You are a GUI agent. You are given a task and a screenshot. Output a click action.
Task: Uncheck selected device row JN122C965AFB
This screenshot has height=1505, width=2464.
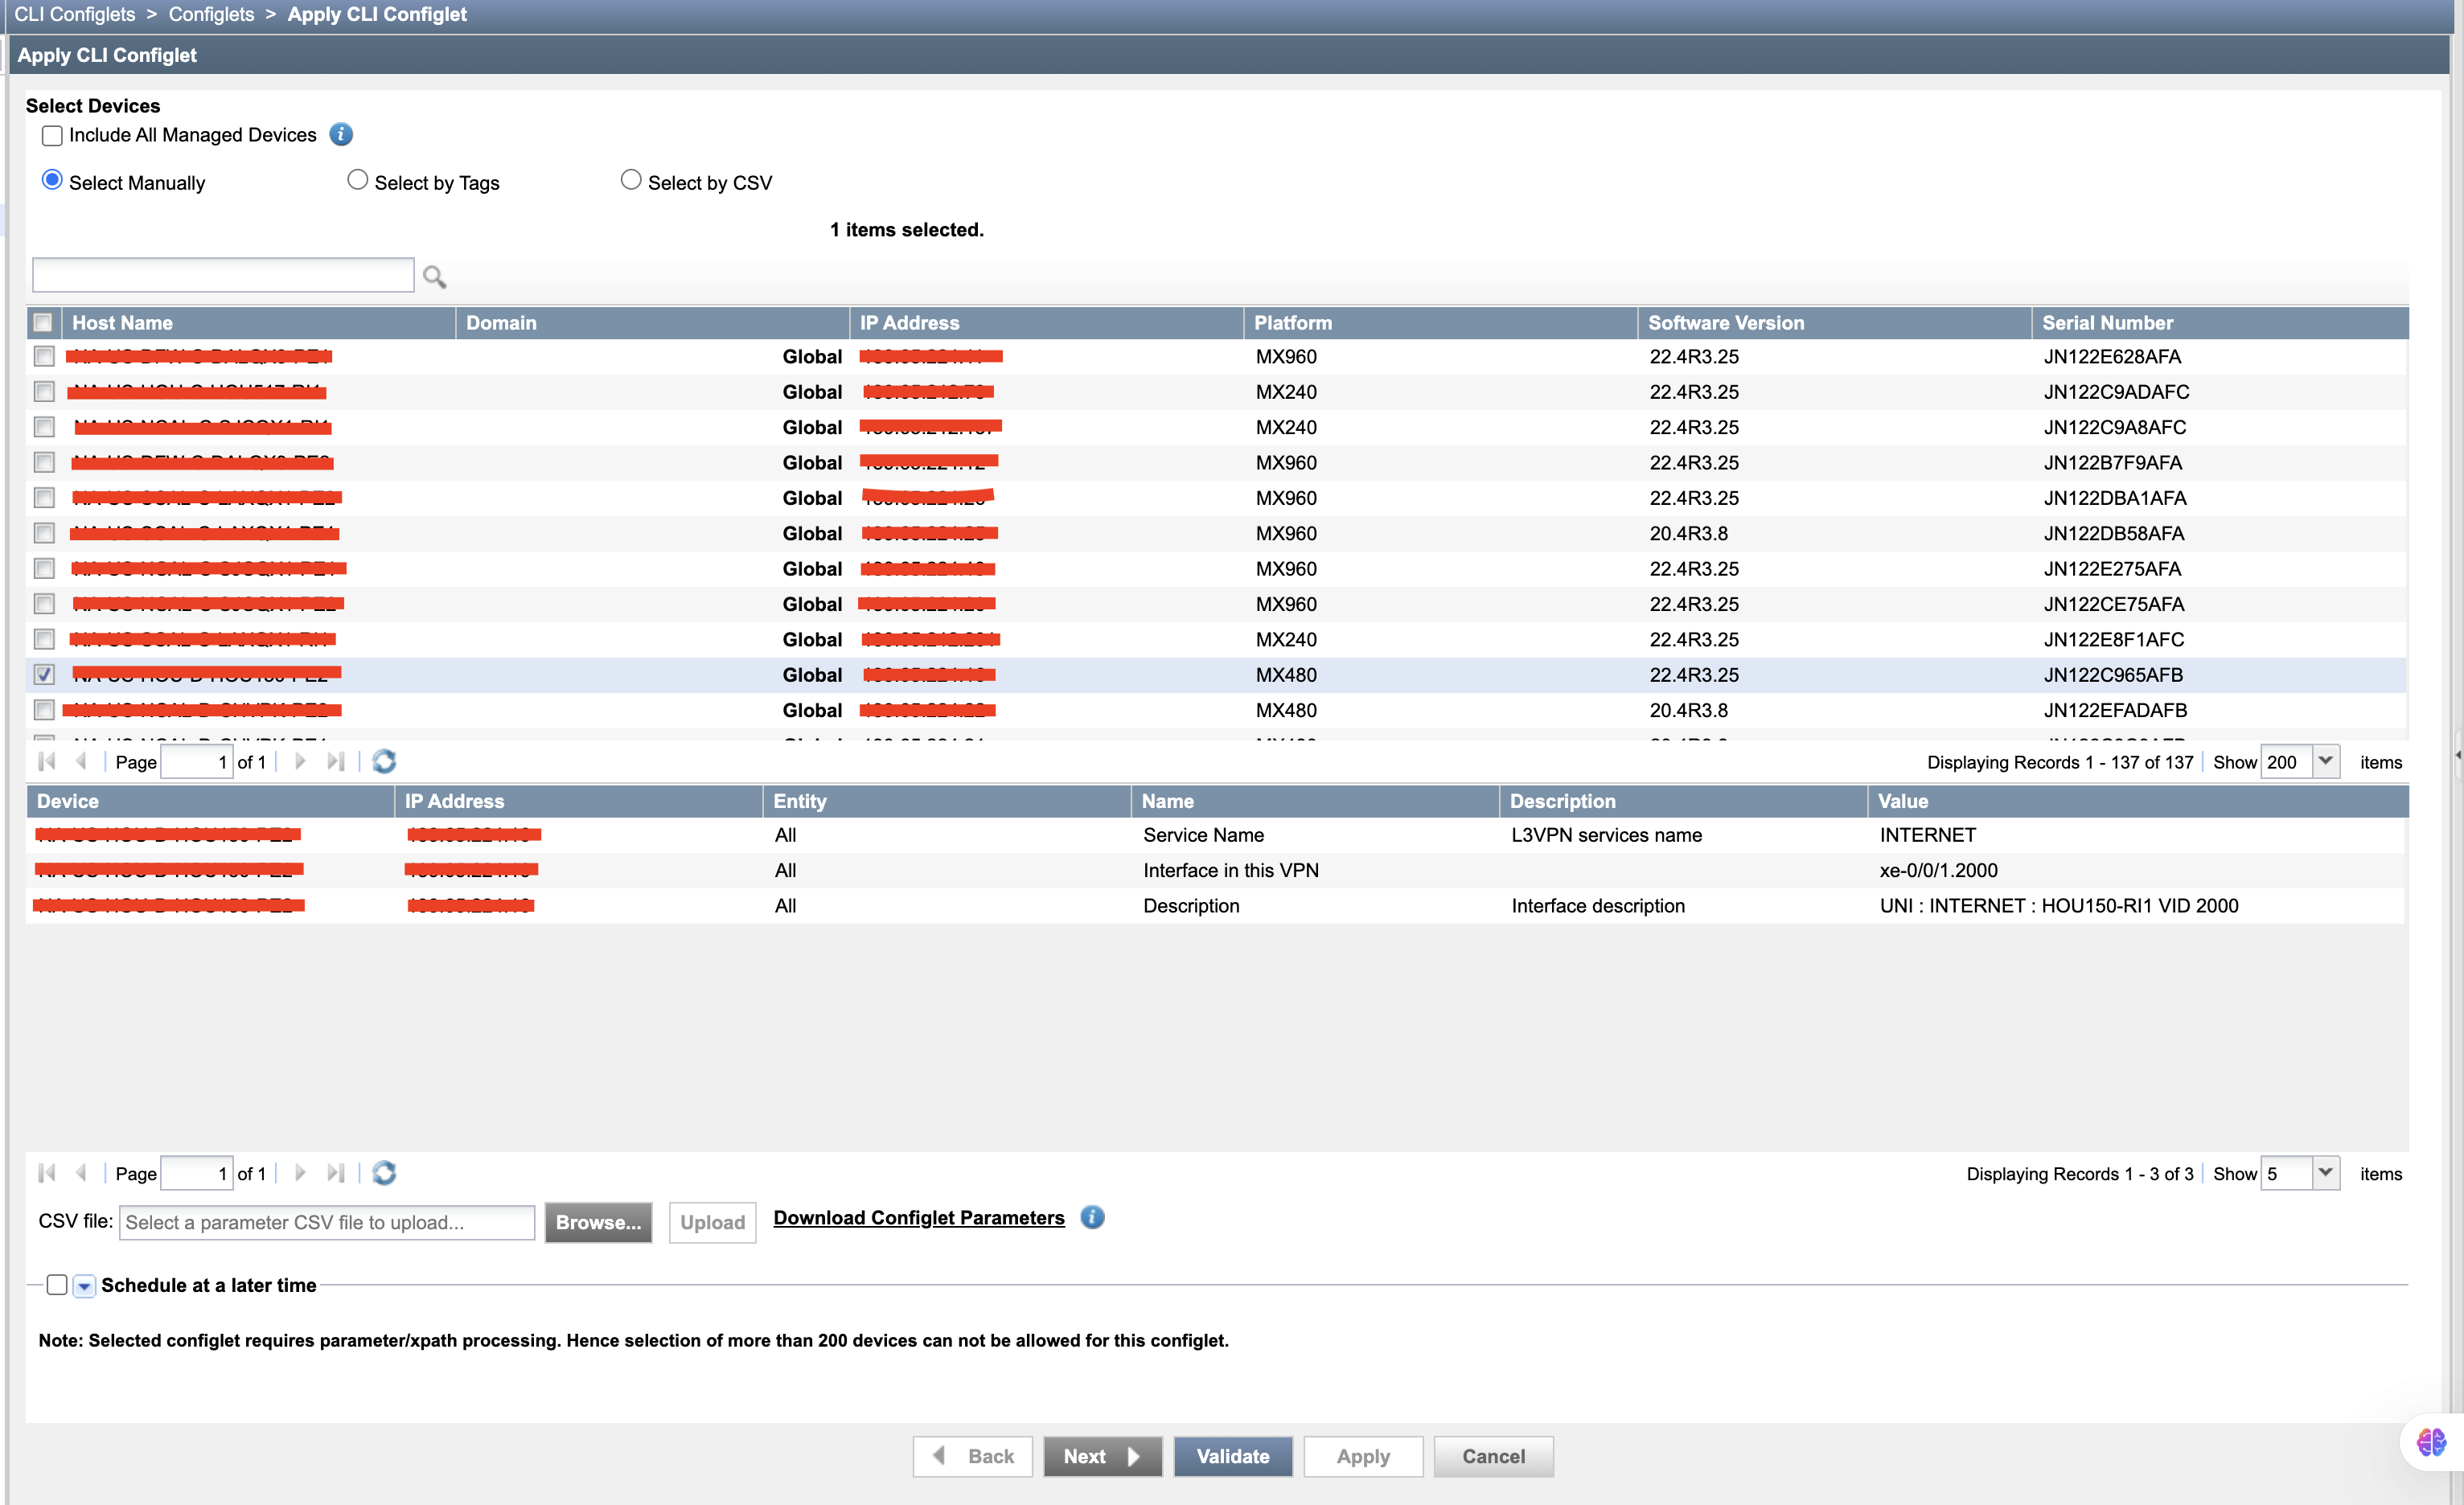[x=44, y=674]
